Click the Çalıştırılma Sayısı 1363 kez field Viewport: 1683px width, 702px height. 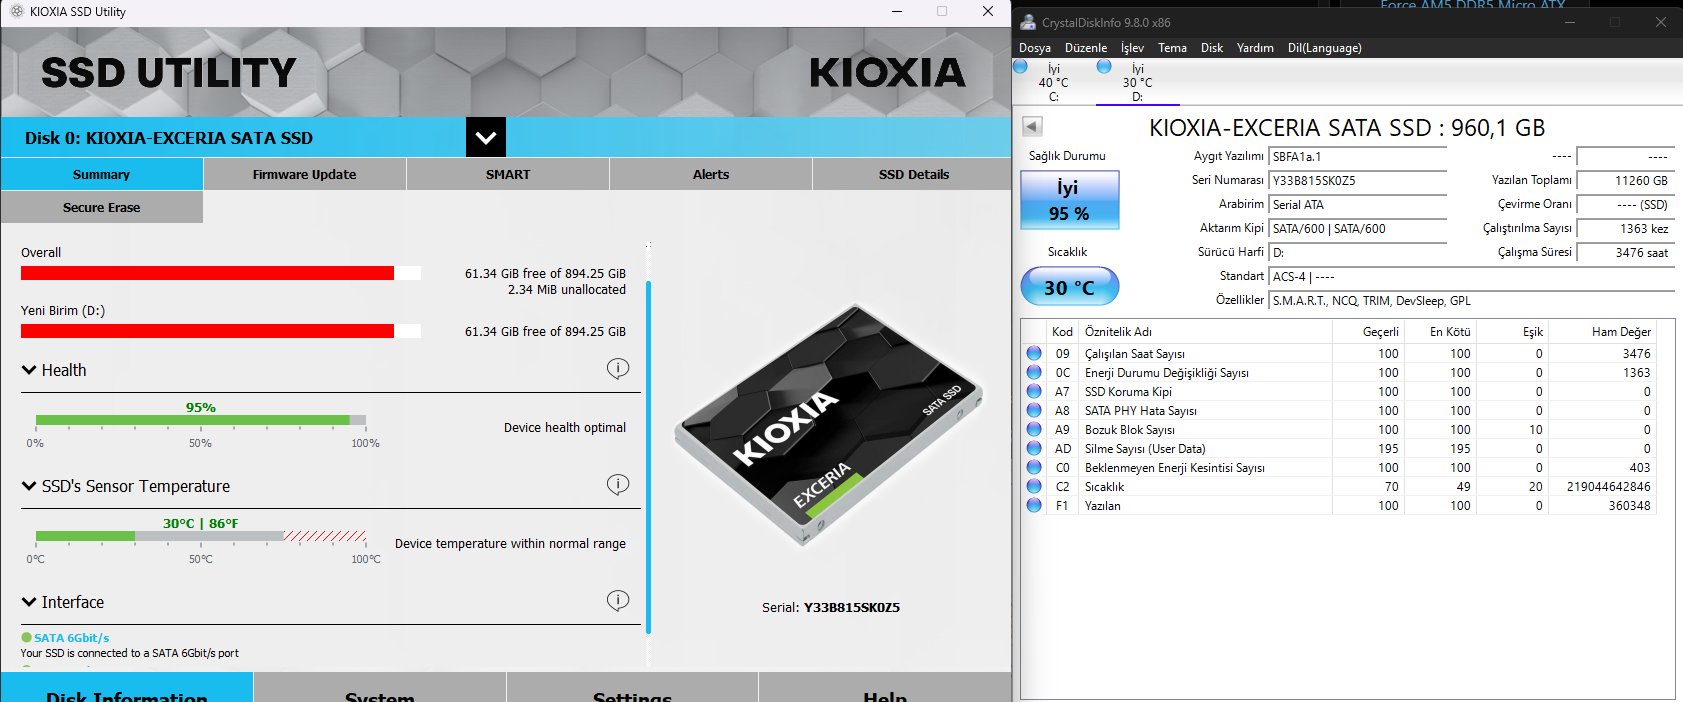point(1625,228)
